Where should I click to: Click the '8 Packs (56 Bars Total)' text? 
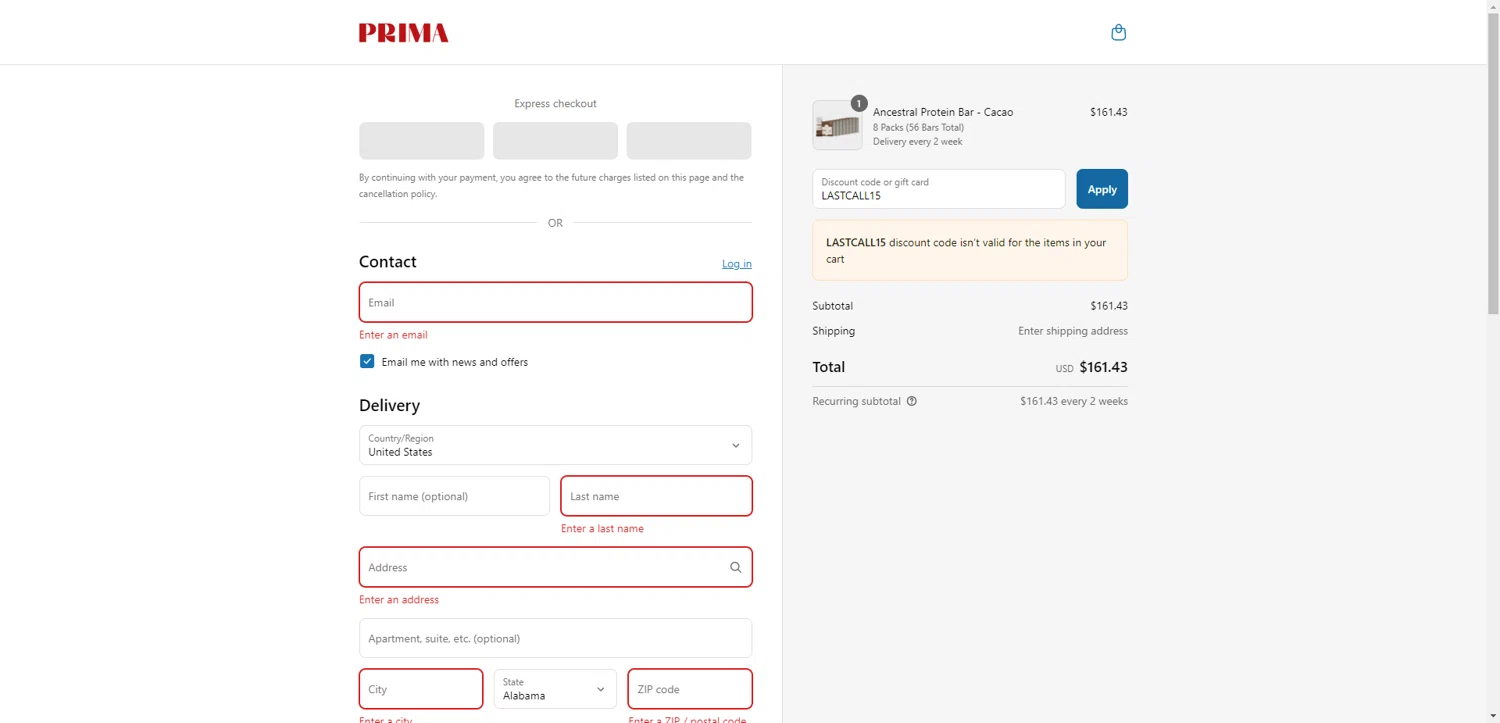click(x=918, y=128)
